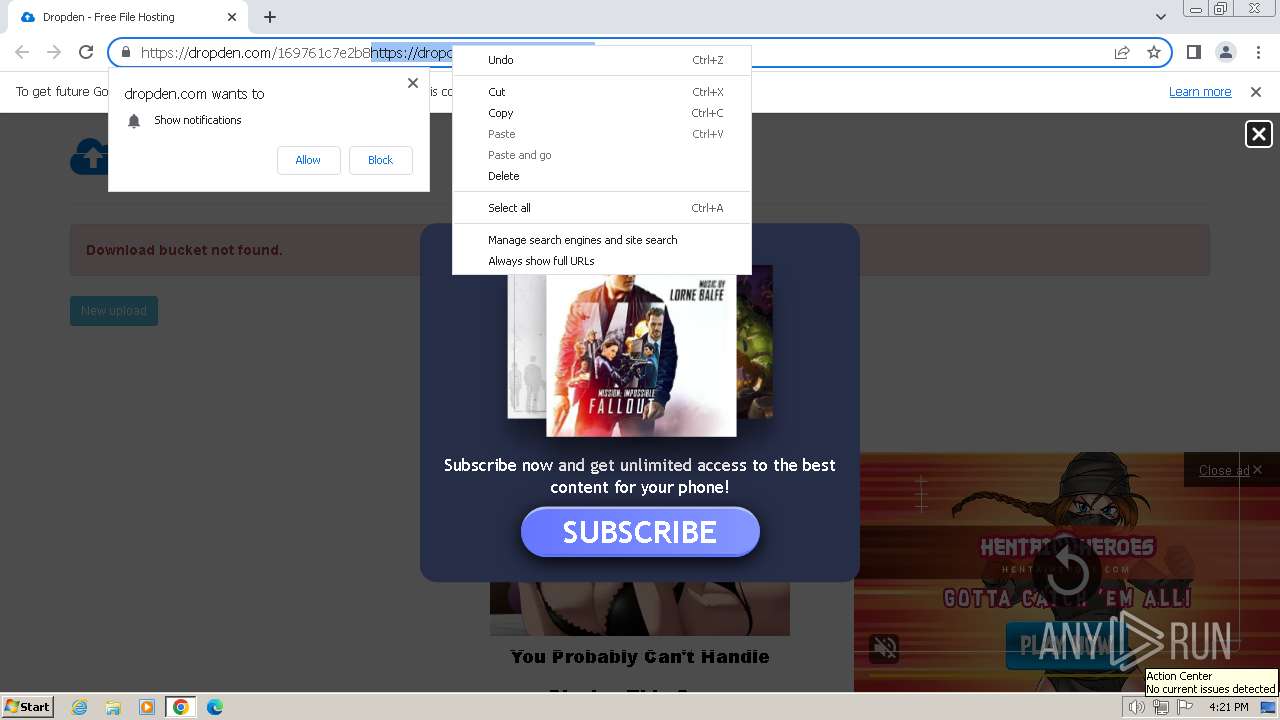Viewport: 1280px width, 720px height.
Task: Go back using the back arrow
Action: pos(22,52)
